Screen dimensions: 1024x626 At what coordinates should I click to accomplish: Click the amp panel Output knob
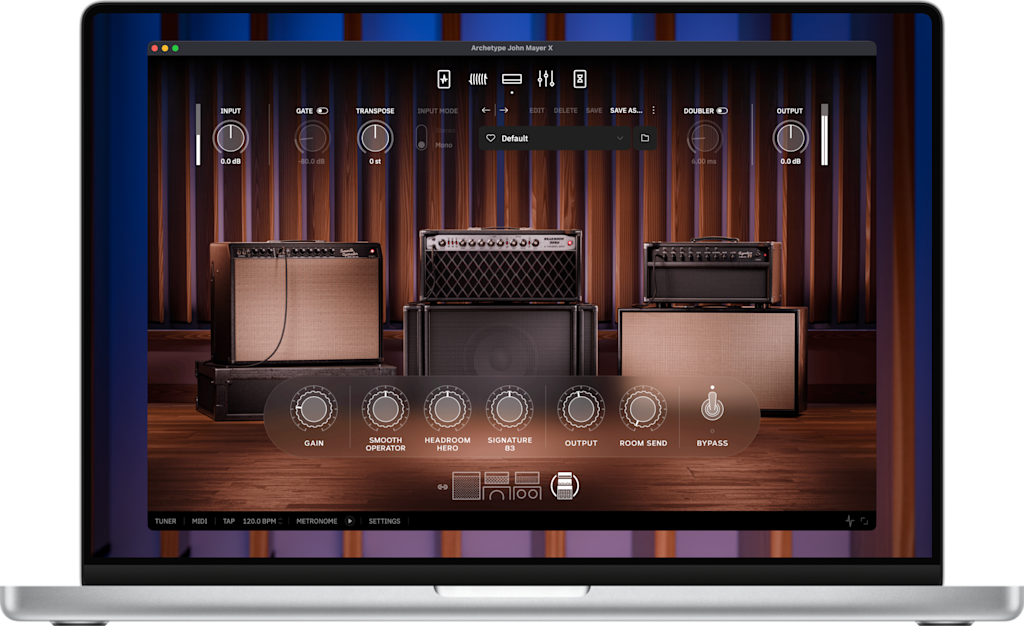tap(581, 409)
